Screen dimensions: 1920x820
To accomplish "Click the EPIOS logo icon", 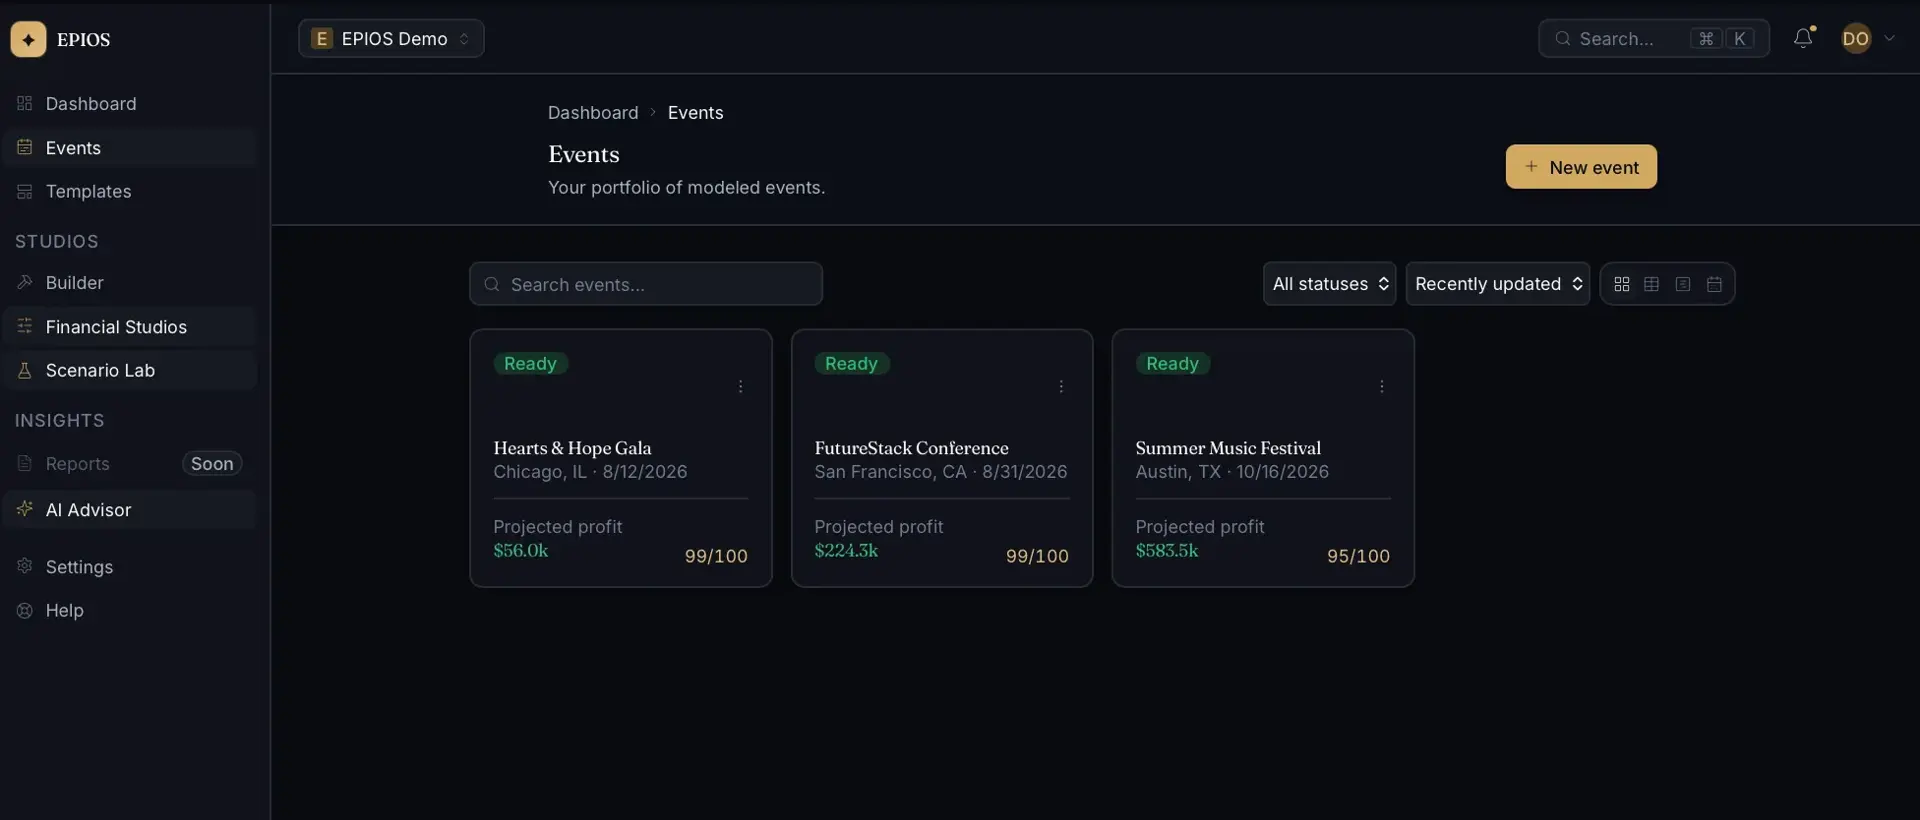I will pyautogui.click(x=28, y=39).
